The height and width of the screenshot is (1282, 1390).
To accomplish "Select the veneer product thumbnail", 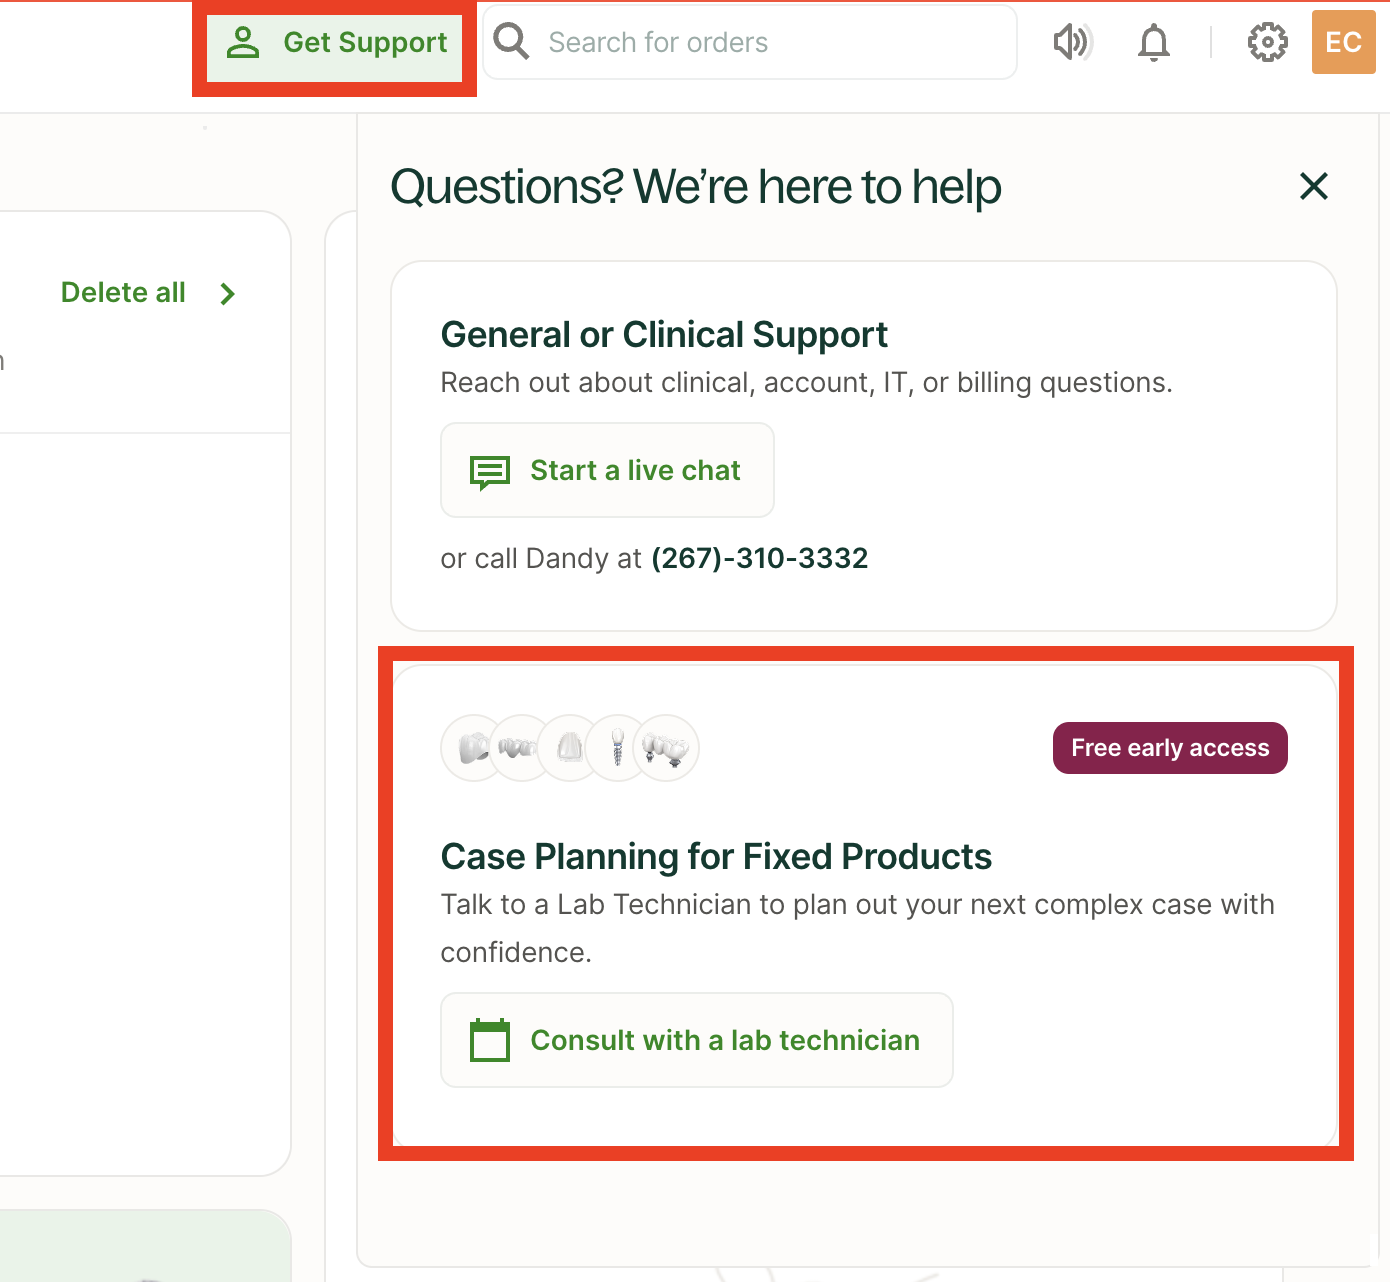I will point(569,748).
